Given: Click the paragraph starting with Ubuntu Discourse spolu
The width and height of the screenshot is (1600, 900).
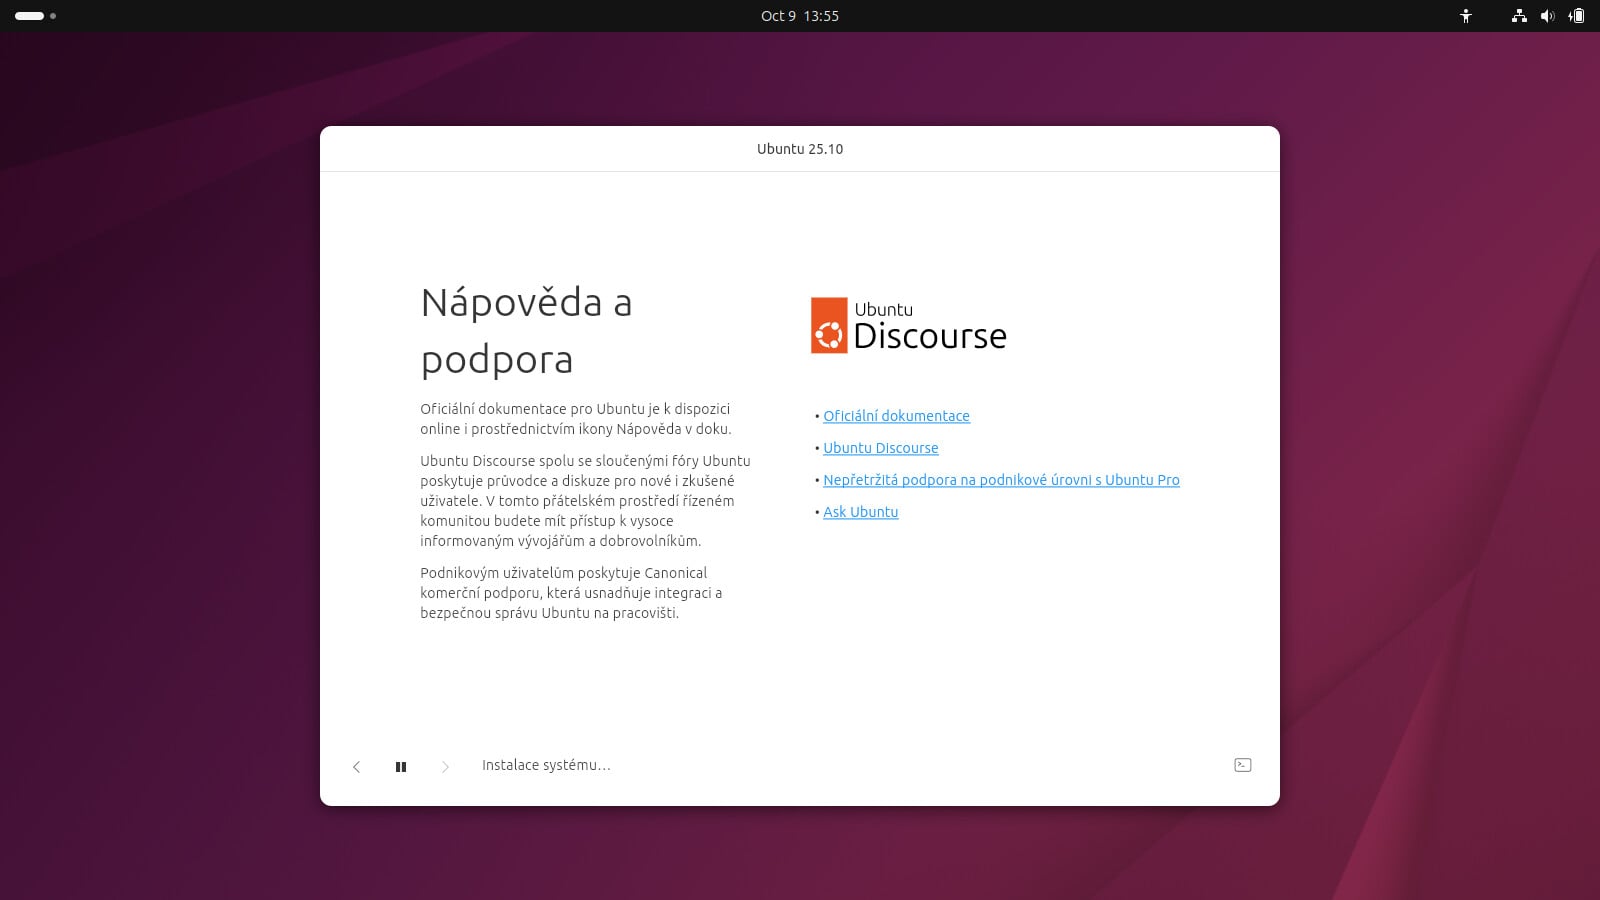Looking at the screenshot, I should click(585, 501).
